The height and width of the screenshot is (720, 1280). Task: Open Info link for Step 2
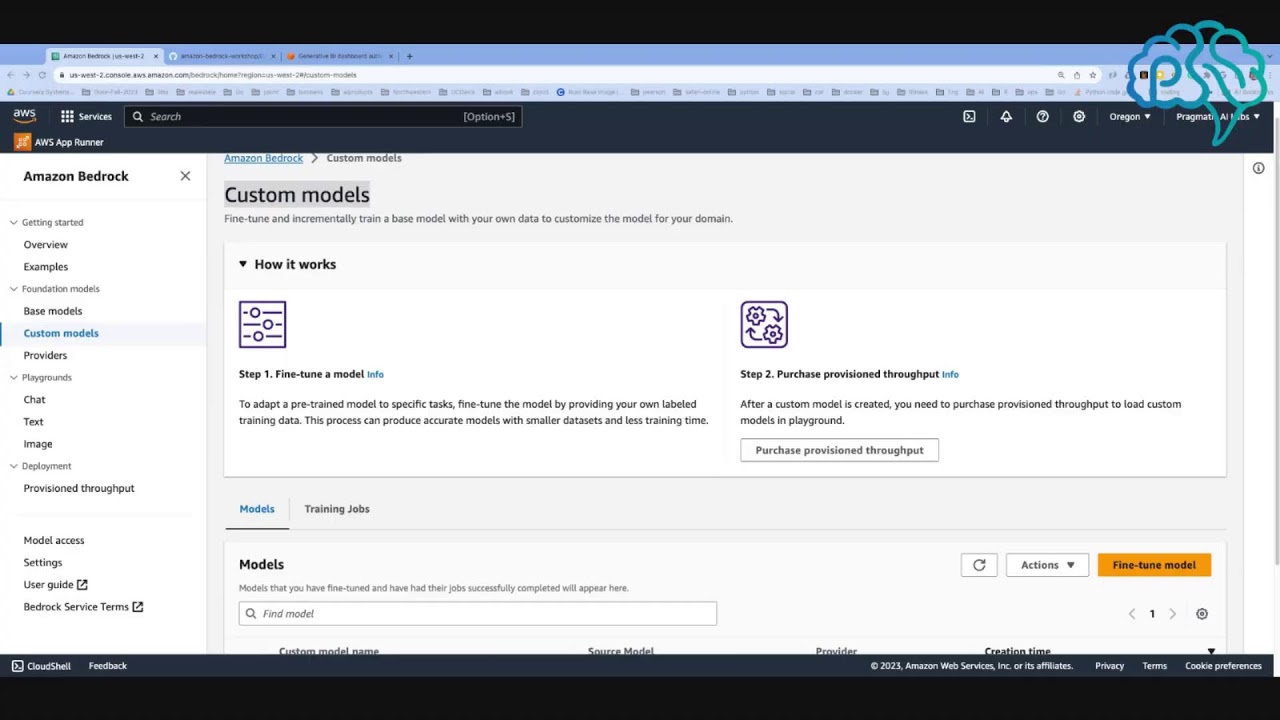click(x=950, y=374)
